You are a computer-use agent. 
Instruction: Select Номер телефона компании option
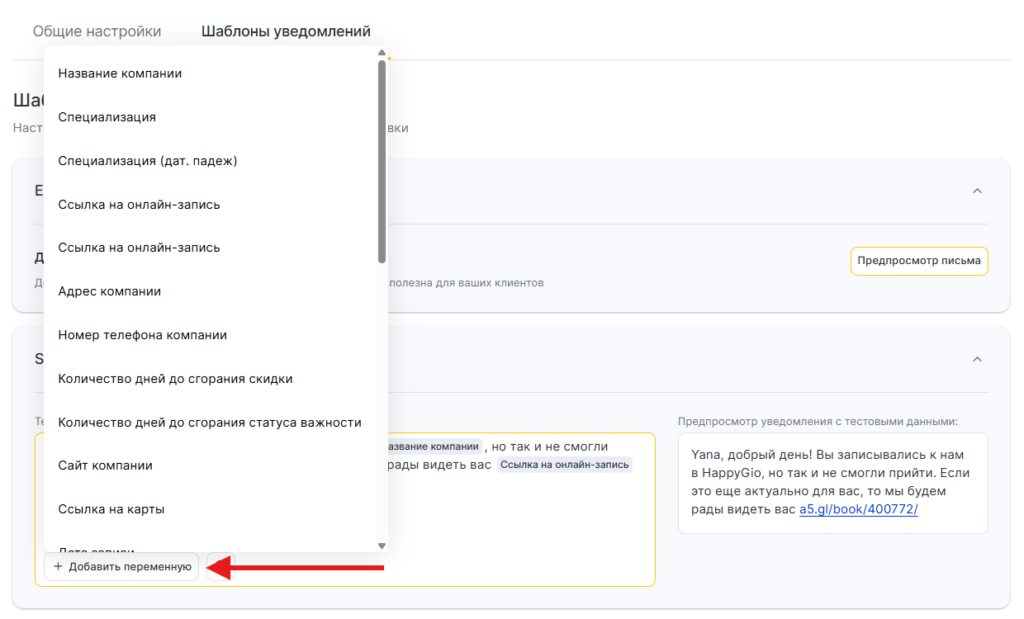click(142, 335)
